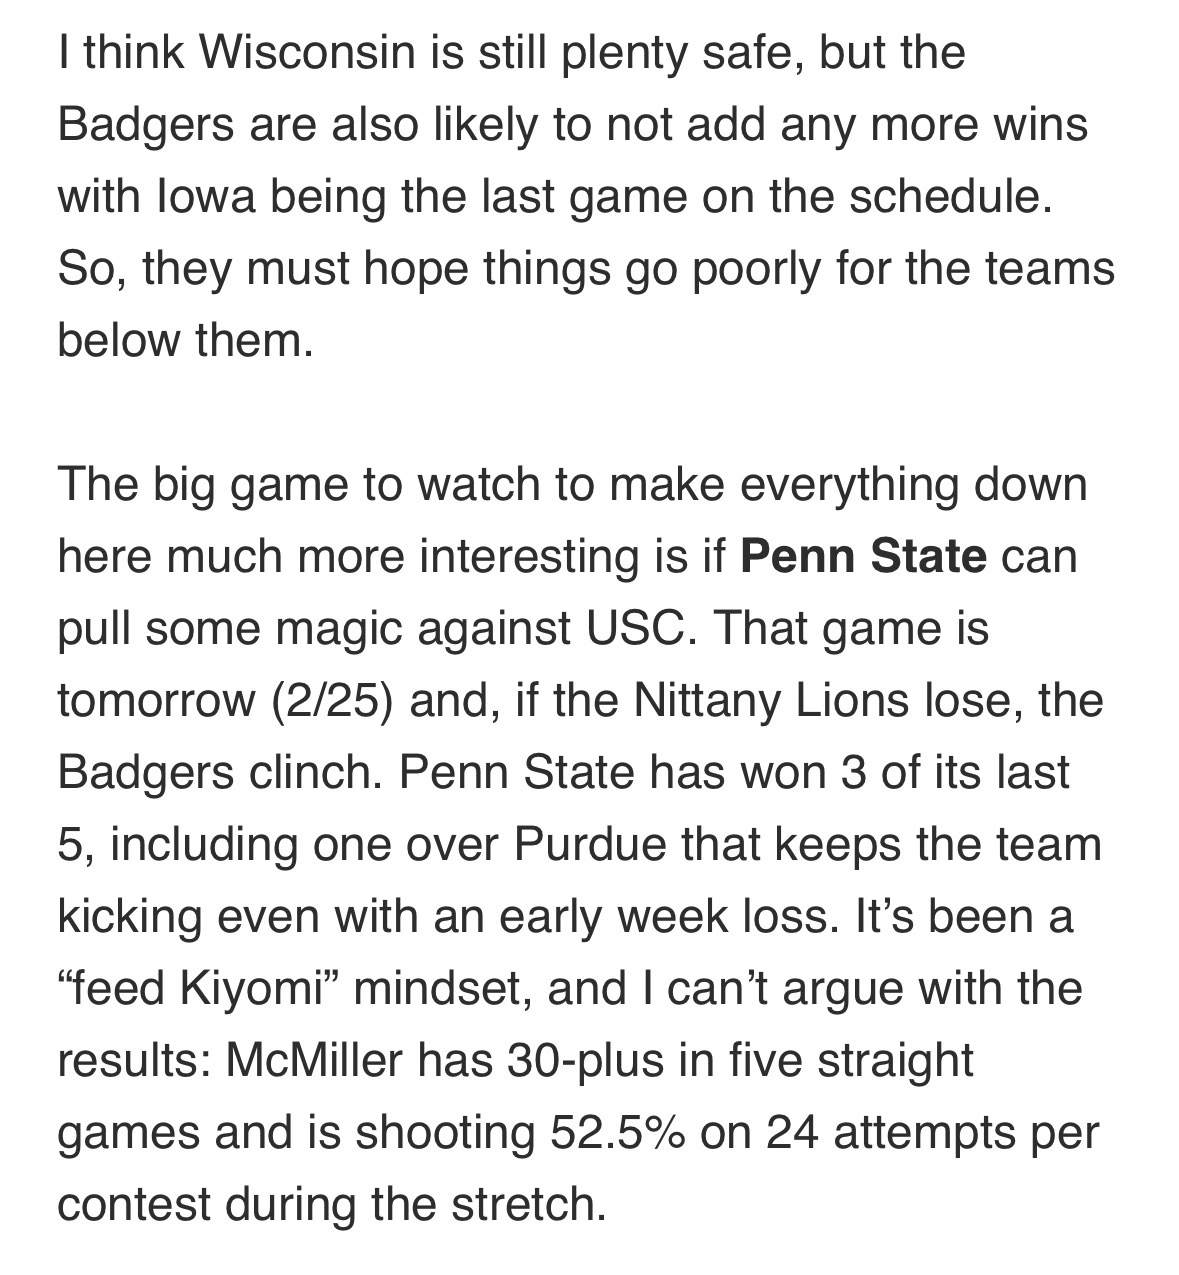This screenshot has height=1275, width=1179.
Task: Click the 52.5% shooting figure
Action: (617, 1133)
